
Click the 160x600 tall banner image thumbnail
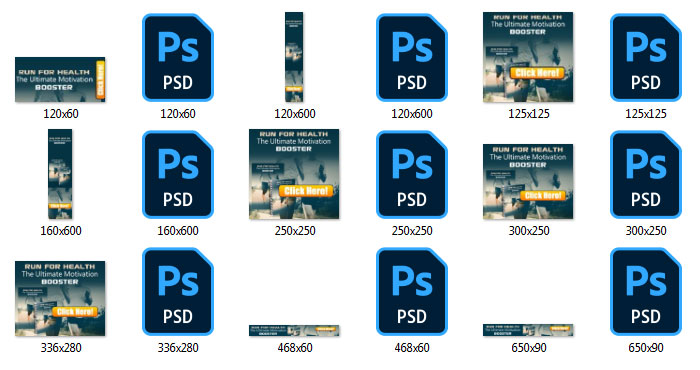60,174
